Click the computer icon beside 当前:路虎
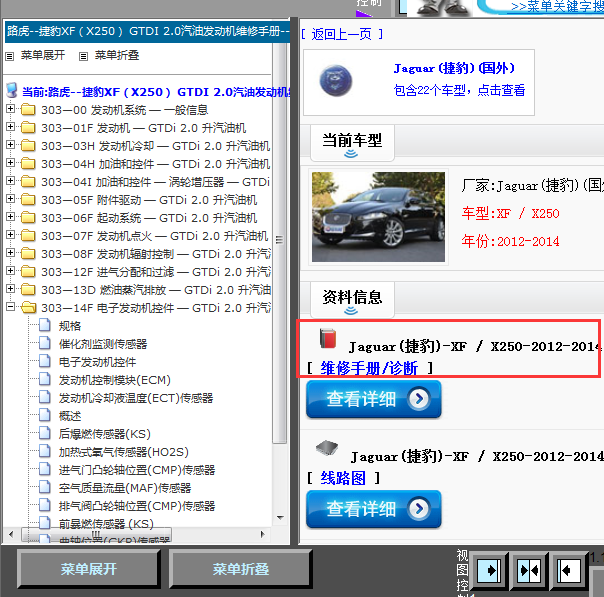This screenshot has height=597, width=604. tap(12, 90)
